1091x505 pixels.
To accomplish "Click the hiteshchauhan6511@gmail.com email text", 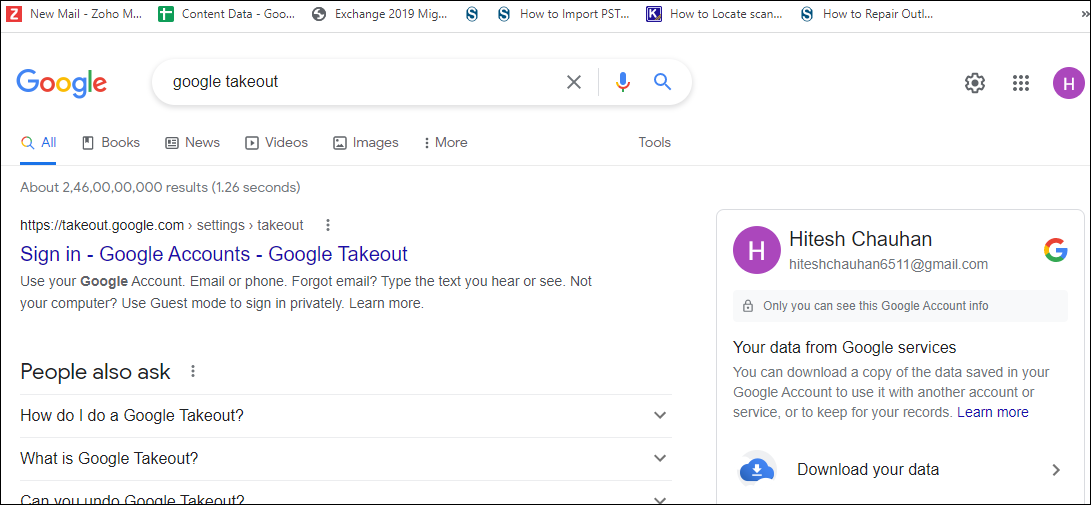I will click(889, 264).
